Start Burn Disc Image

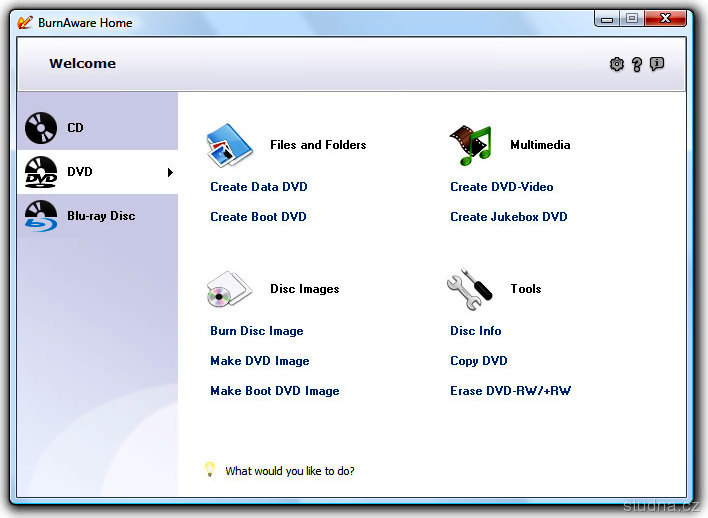(256, 331)
